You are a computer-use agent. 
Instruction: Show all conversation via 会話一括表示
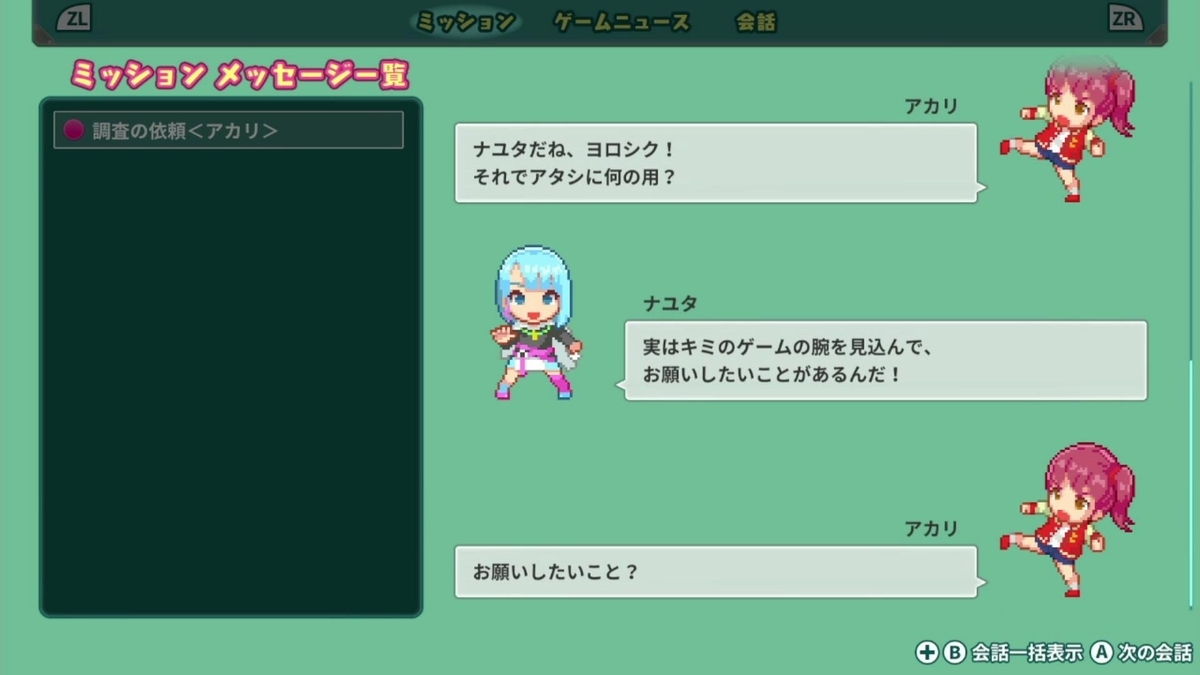(1027, 652)
